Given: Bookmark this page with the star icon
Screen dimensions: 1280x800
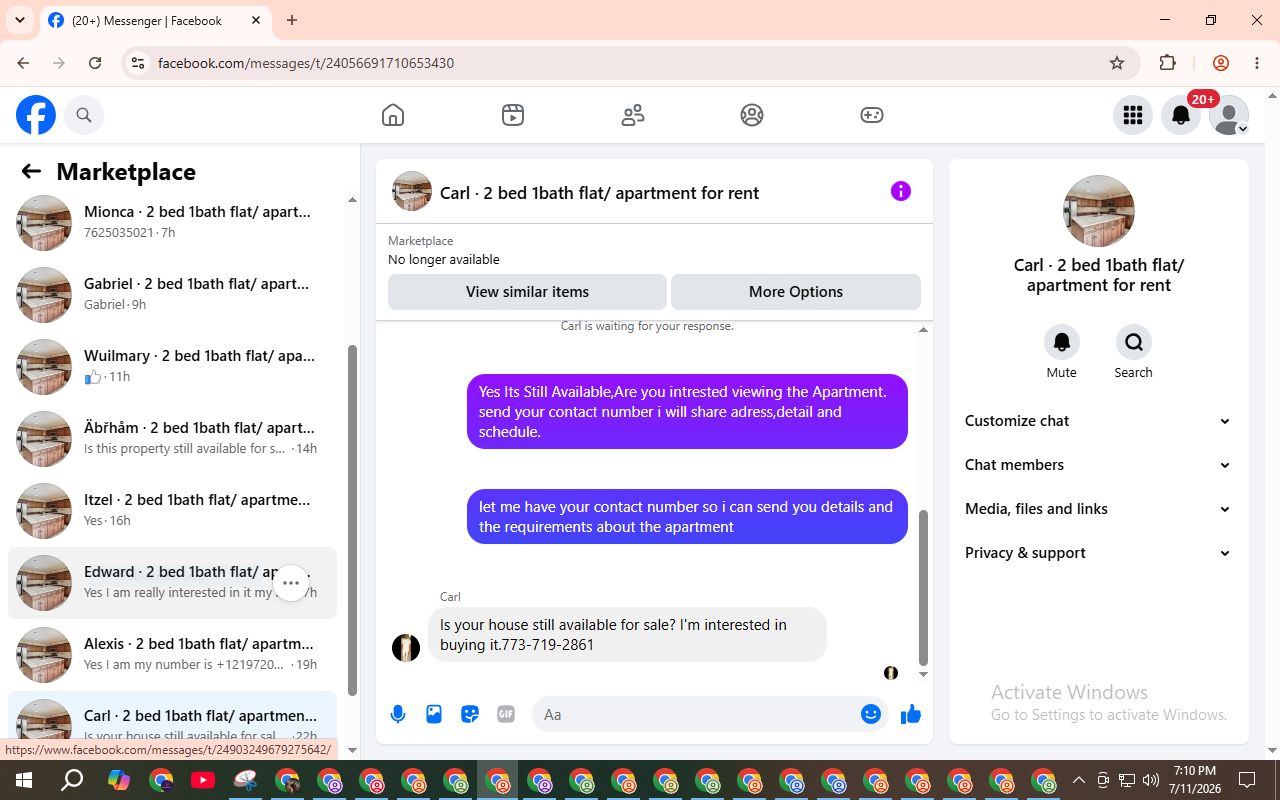Looking at the screenshot, I should [1117, 63].
